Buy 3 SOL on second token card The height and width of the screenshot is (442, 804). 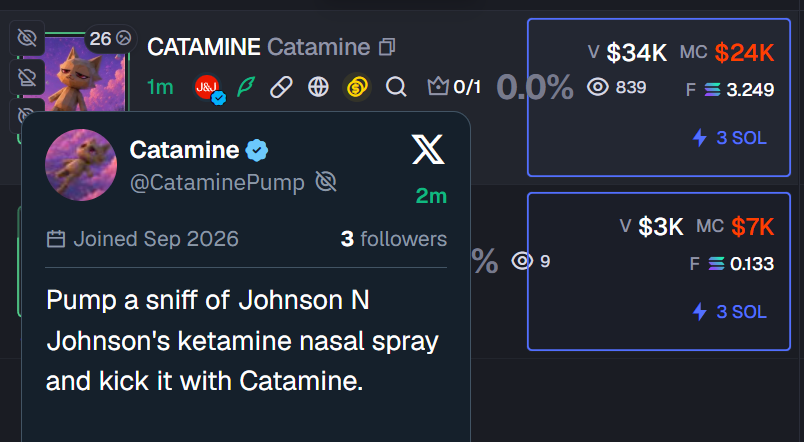730,312
